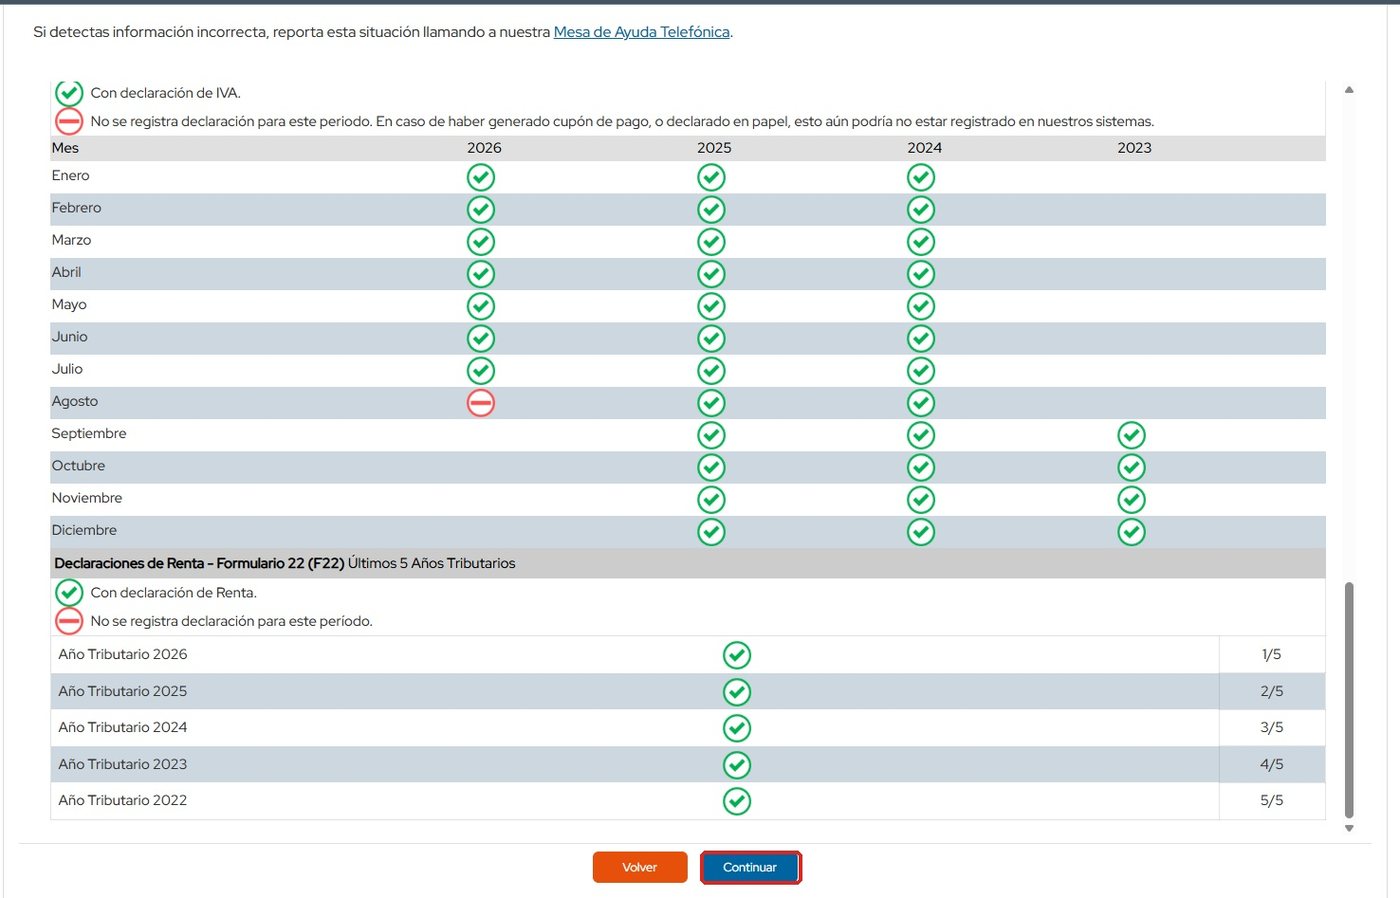The width and height of the screenshot is (1400, 898).
Task: Click the green check for Diciembre 2025
Action: click(x=711, y=532)
